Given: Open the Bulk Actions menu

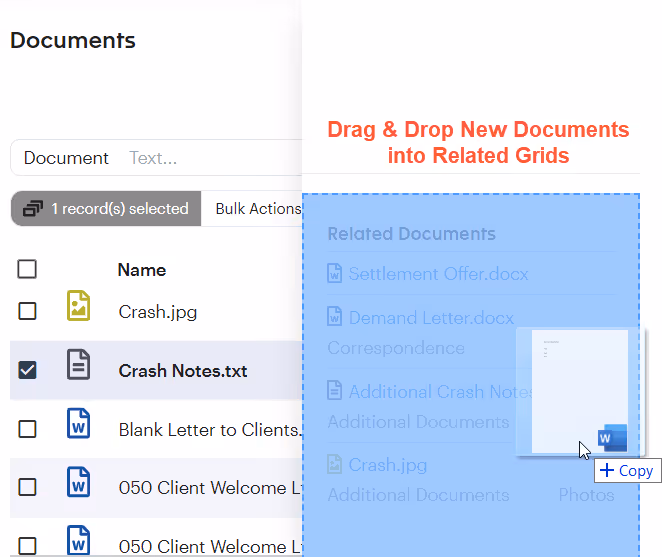Looking at the screenshot, I should pos(258,209).
